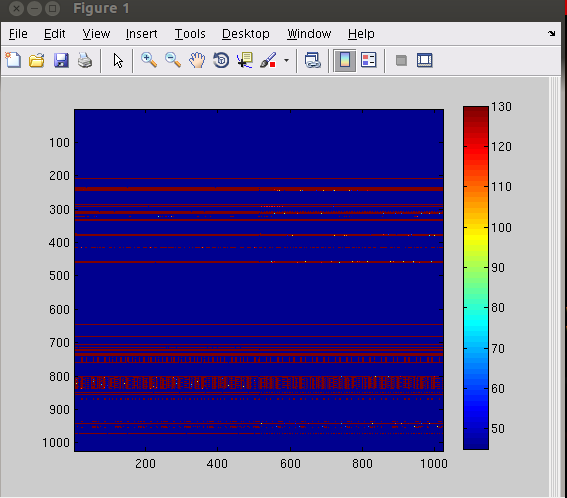Click the Link Plot icon
The height and width of the screenshot is (498, 567).
tap(312, 60)
